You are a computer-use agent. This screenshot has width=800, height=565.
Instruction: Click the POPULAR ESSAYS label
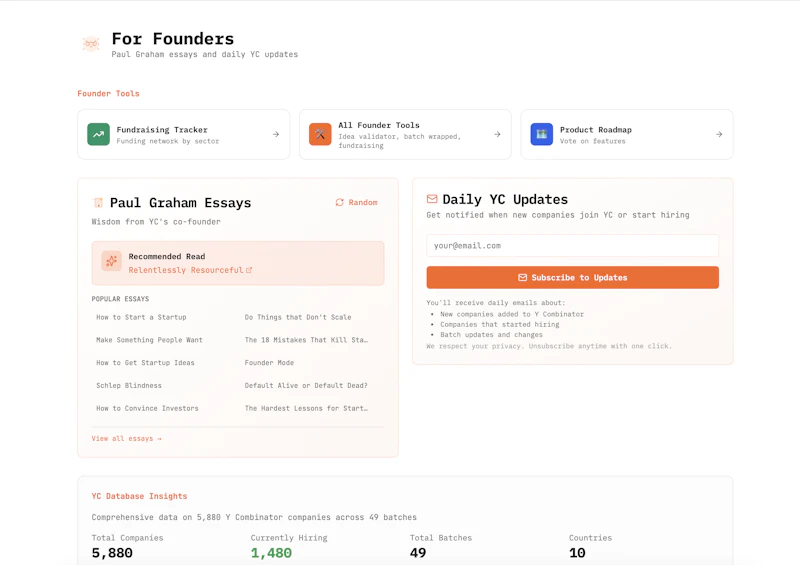click(x=120, y=299)
